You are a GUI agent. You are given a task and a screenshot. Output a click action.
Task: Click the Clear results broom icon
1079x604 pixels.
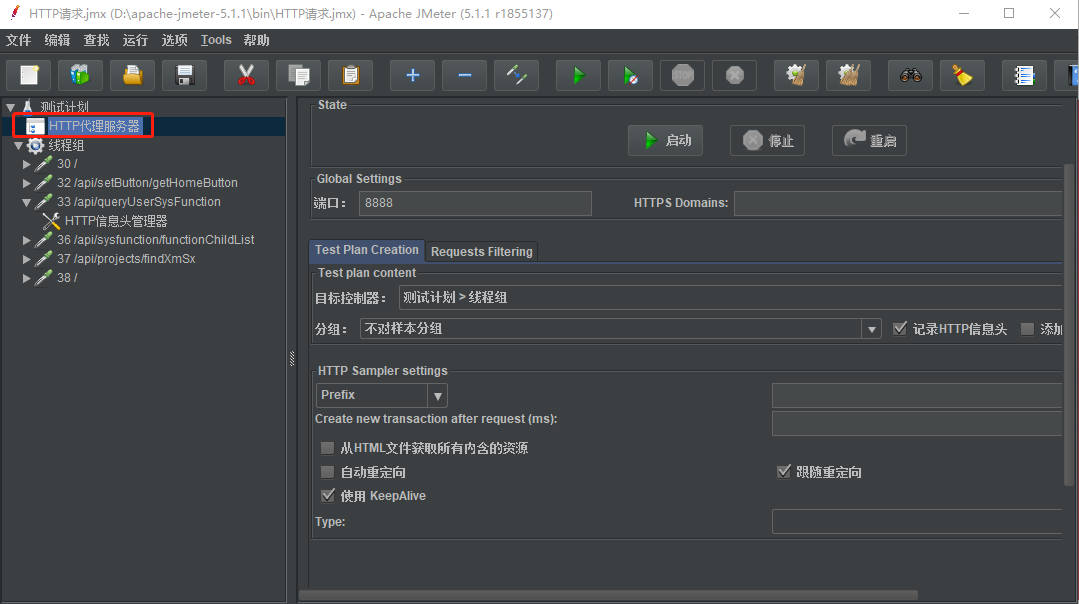tap(796, 75)
